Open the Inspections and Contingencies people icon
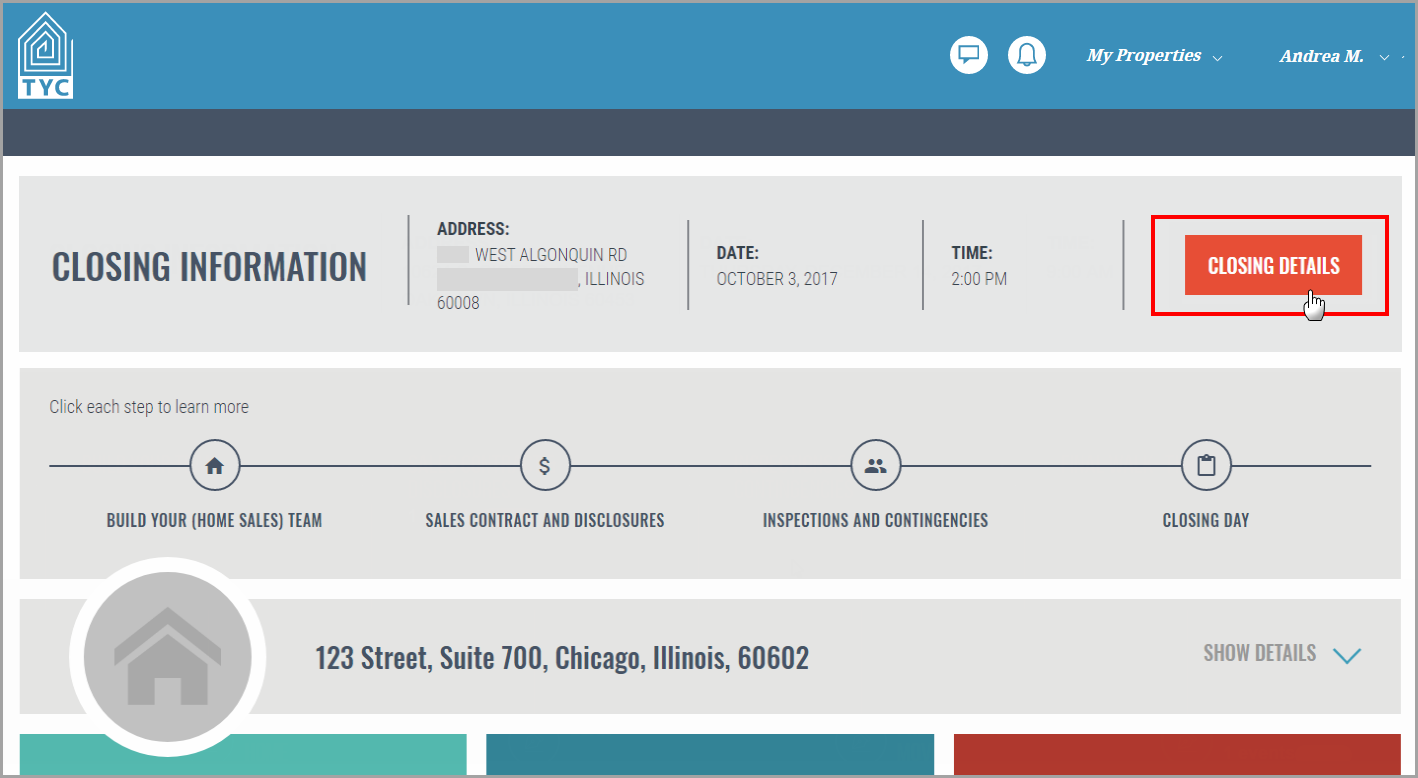The width and height of the screenshot is (1418, 778). pyautogui.click(x=875, y=464)
